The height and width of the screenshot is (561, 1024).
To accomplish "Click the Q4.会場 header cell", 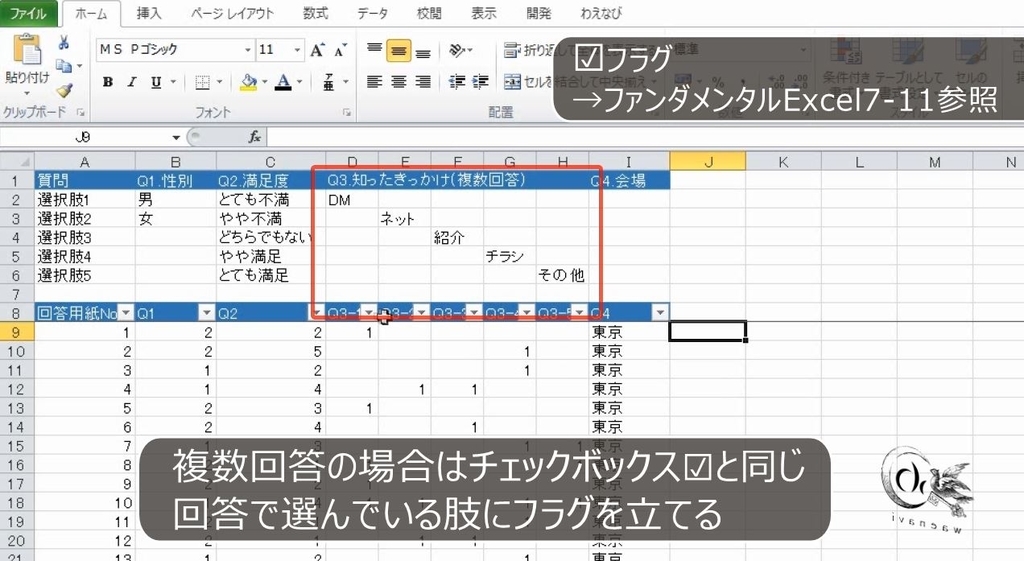I will click(629, 180).
